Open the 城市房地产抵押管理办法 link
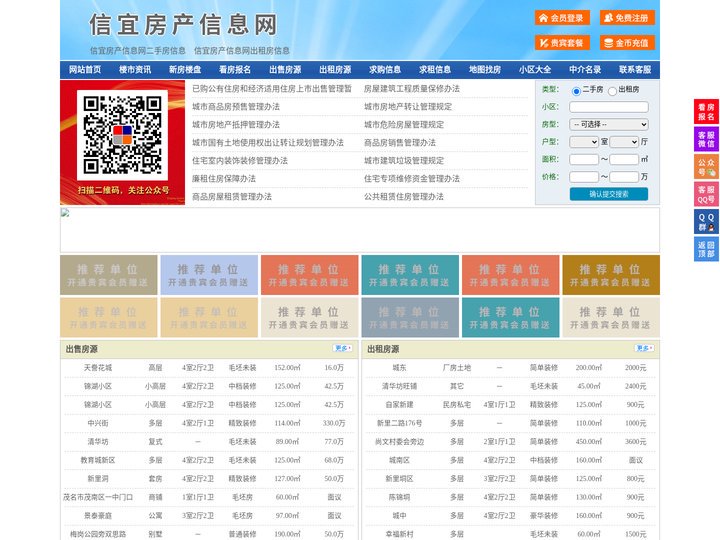 pos(236,124)
